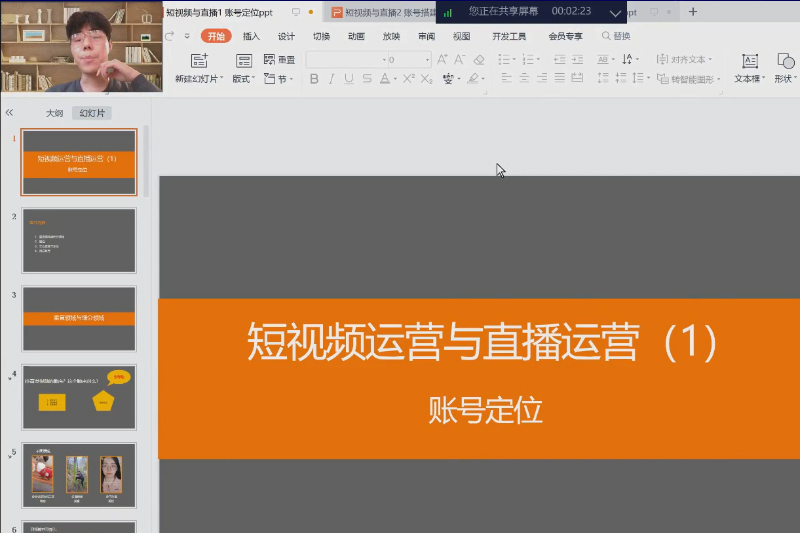
Task: Click the Underline formatting icon
Action: pyautogui.click(x=348, y=79)
